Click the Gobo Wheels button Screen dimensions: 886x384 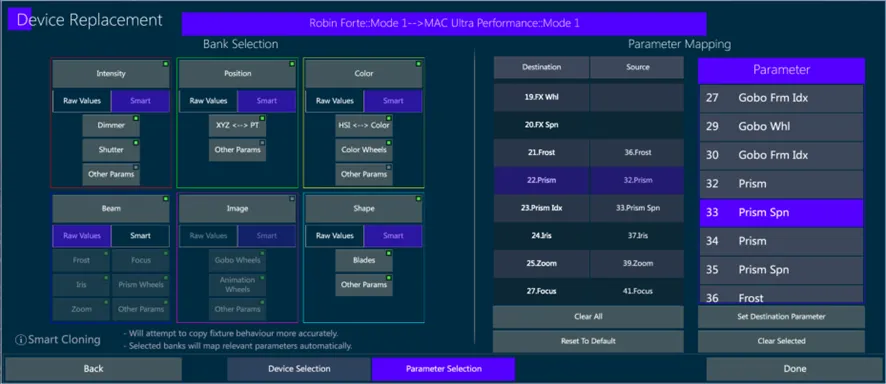(237, 261)
